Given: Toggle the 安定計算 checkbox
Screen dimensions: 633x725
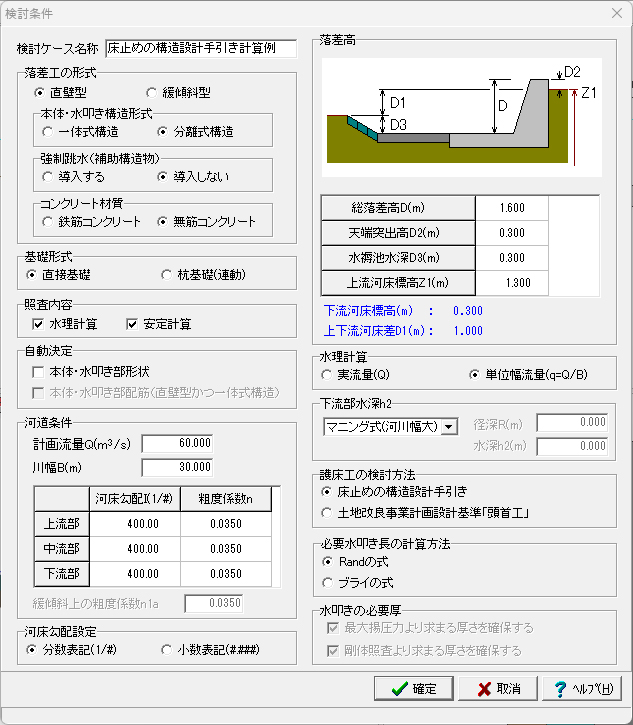Looking at the screenshot, I should 132,323.
